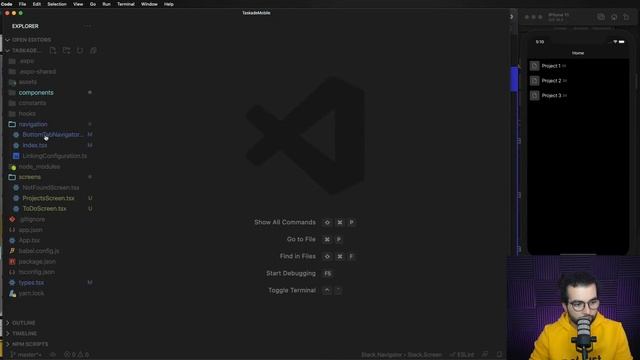Open Explorer more actions ellipsis
The height and width of the screenshot is (360, 640).
tap(87, 26)
